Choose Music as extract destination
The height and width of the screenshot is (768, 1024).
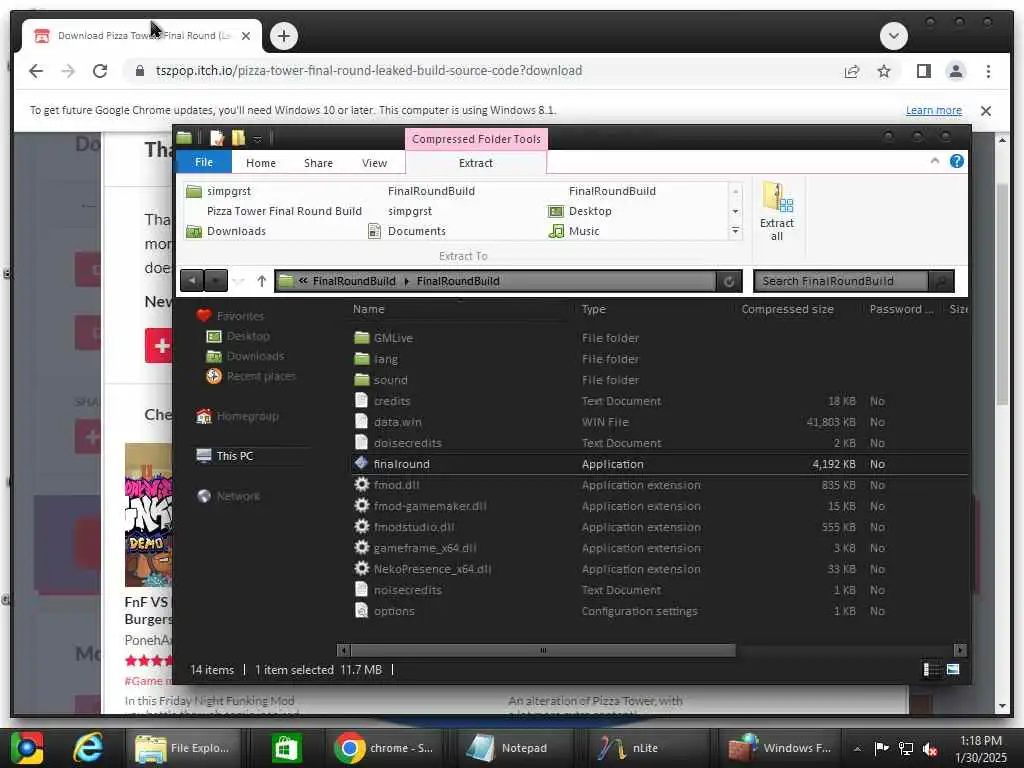574,231
